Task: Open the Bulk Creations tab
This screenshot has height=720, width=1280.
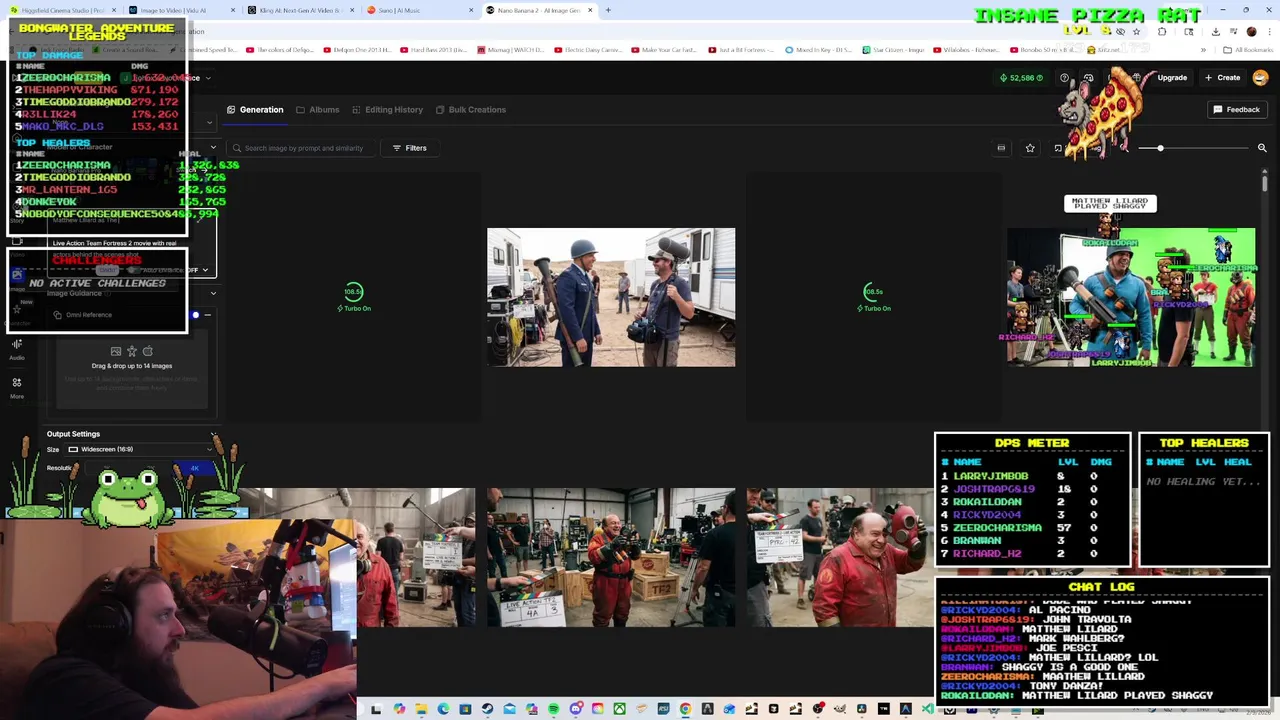Action: pyautogui.click(x=470, y=110)
